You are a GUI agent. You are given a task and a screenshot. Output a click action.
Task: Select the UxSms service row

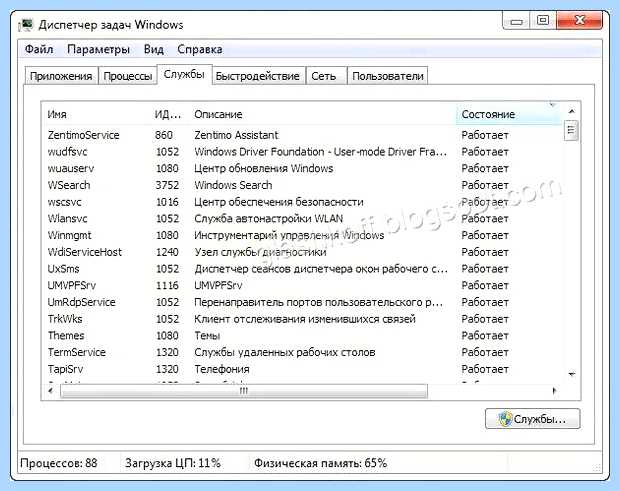[x=302, y=269]
